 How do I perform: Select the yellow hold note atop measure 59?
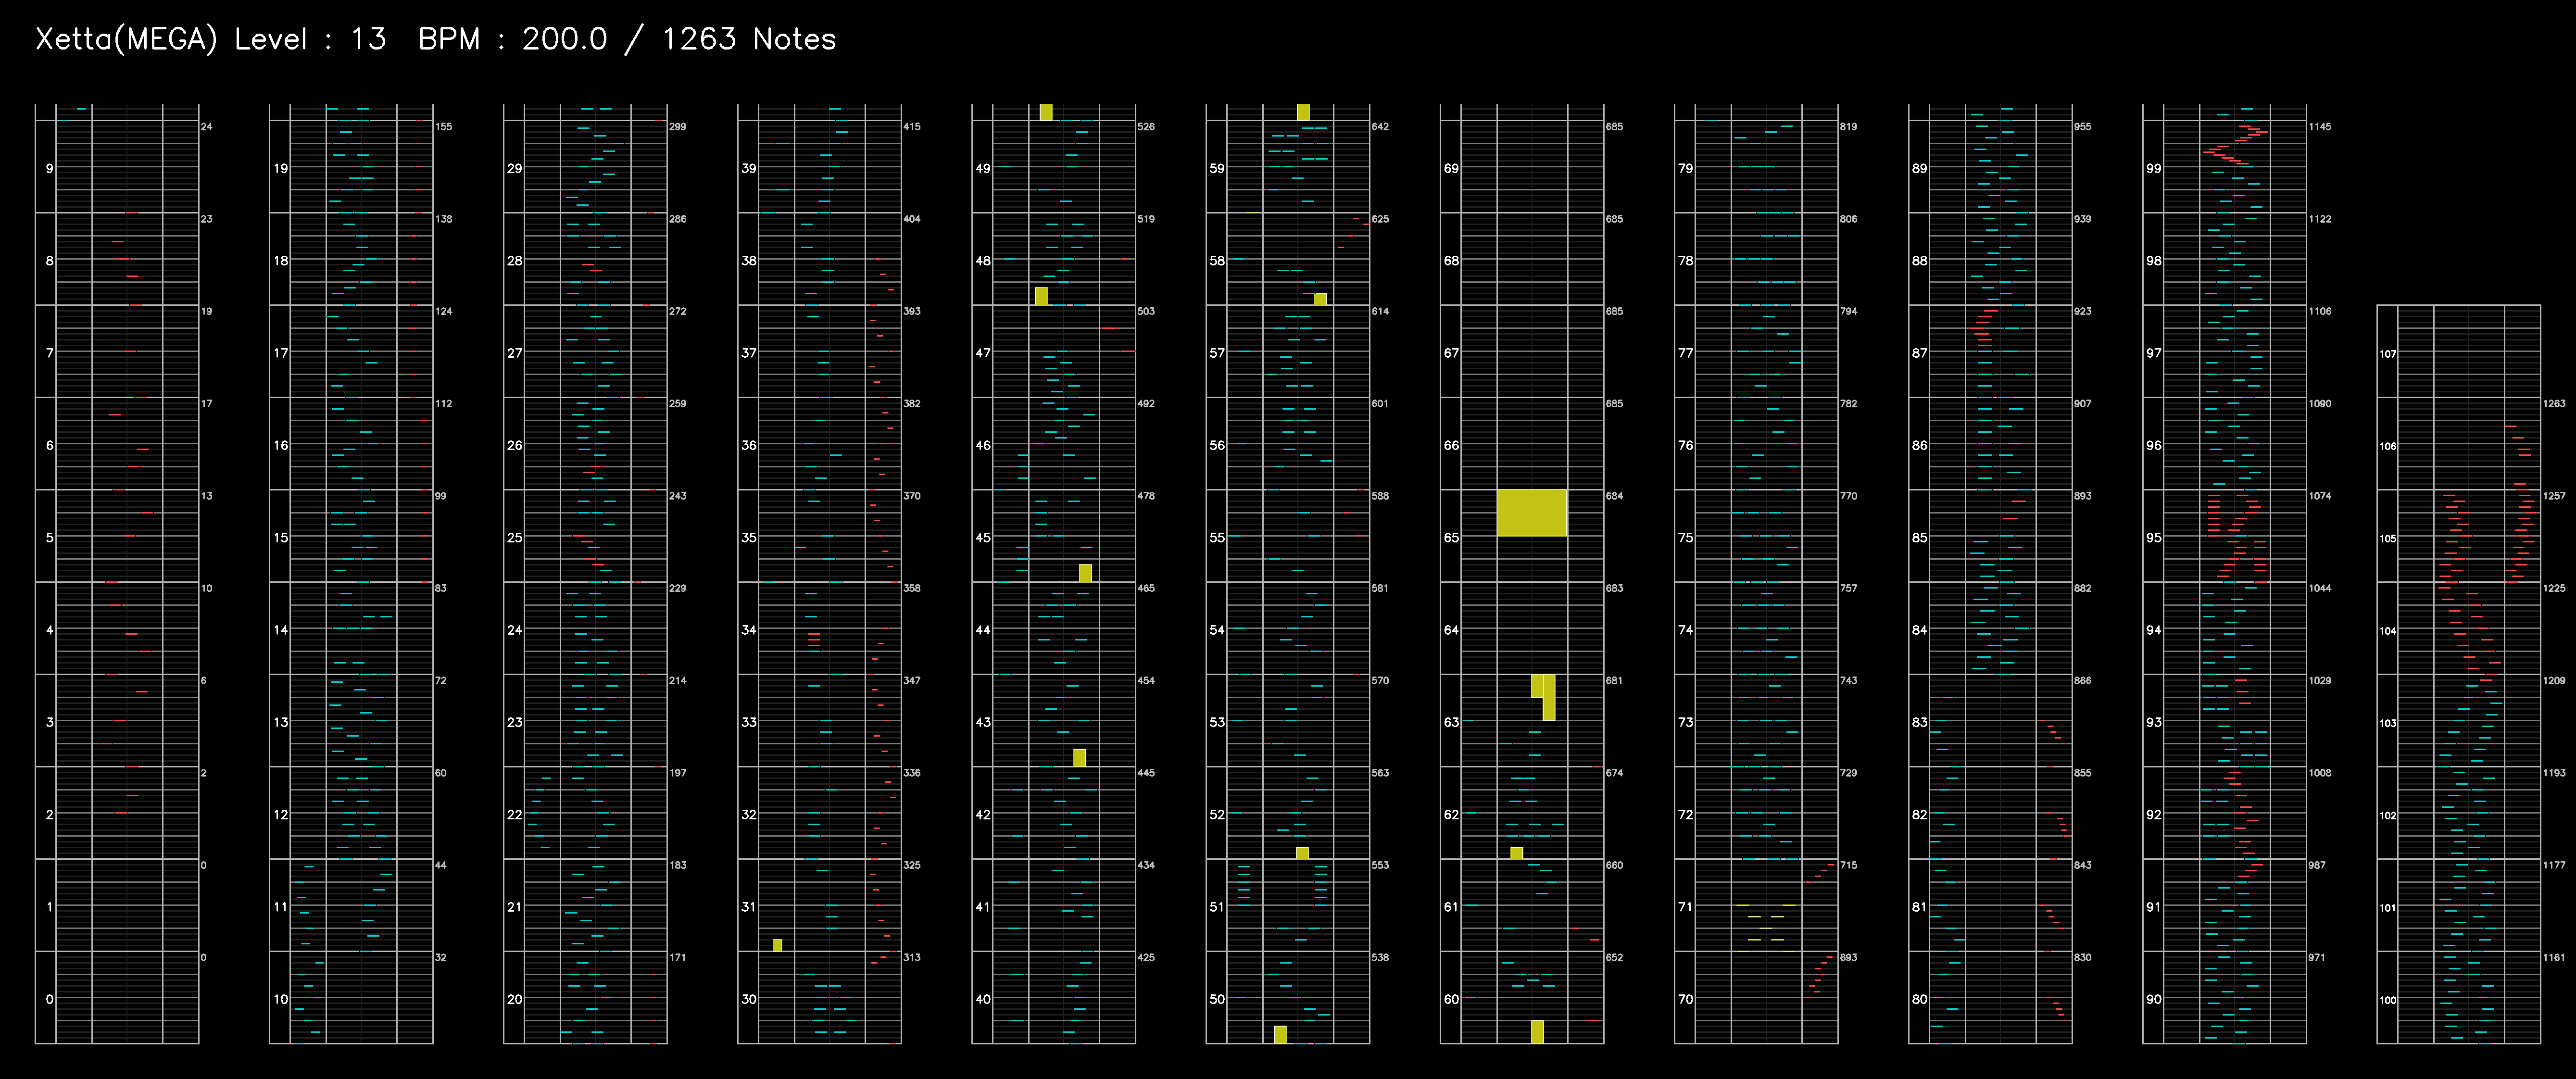pyautogui.click(x=1303, y=112)
